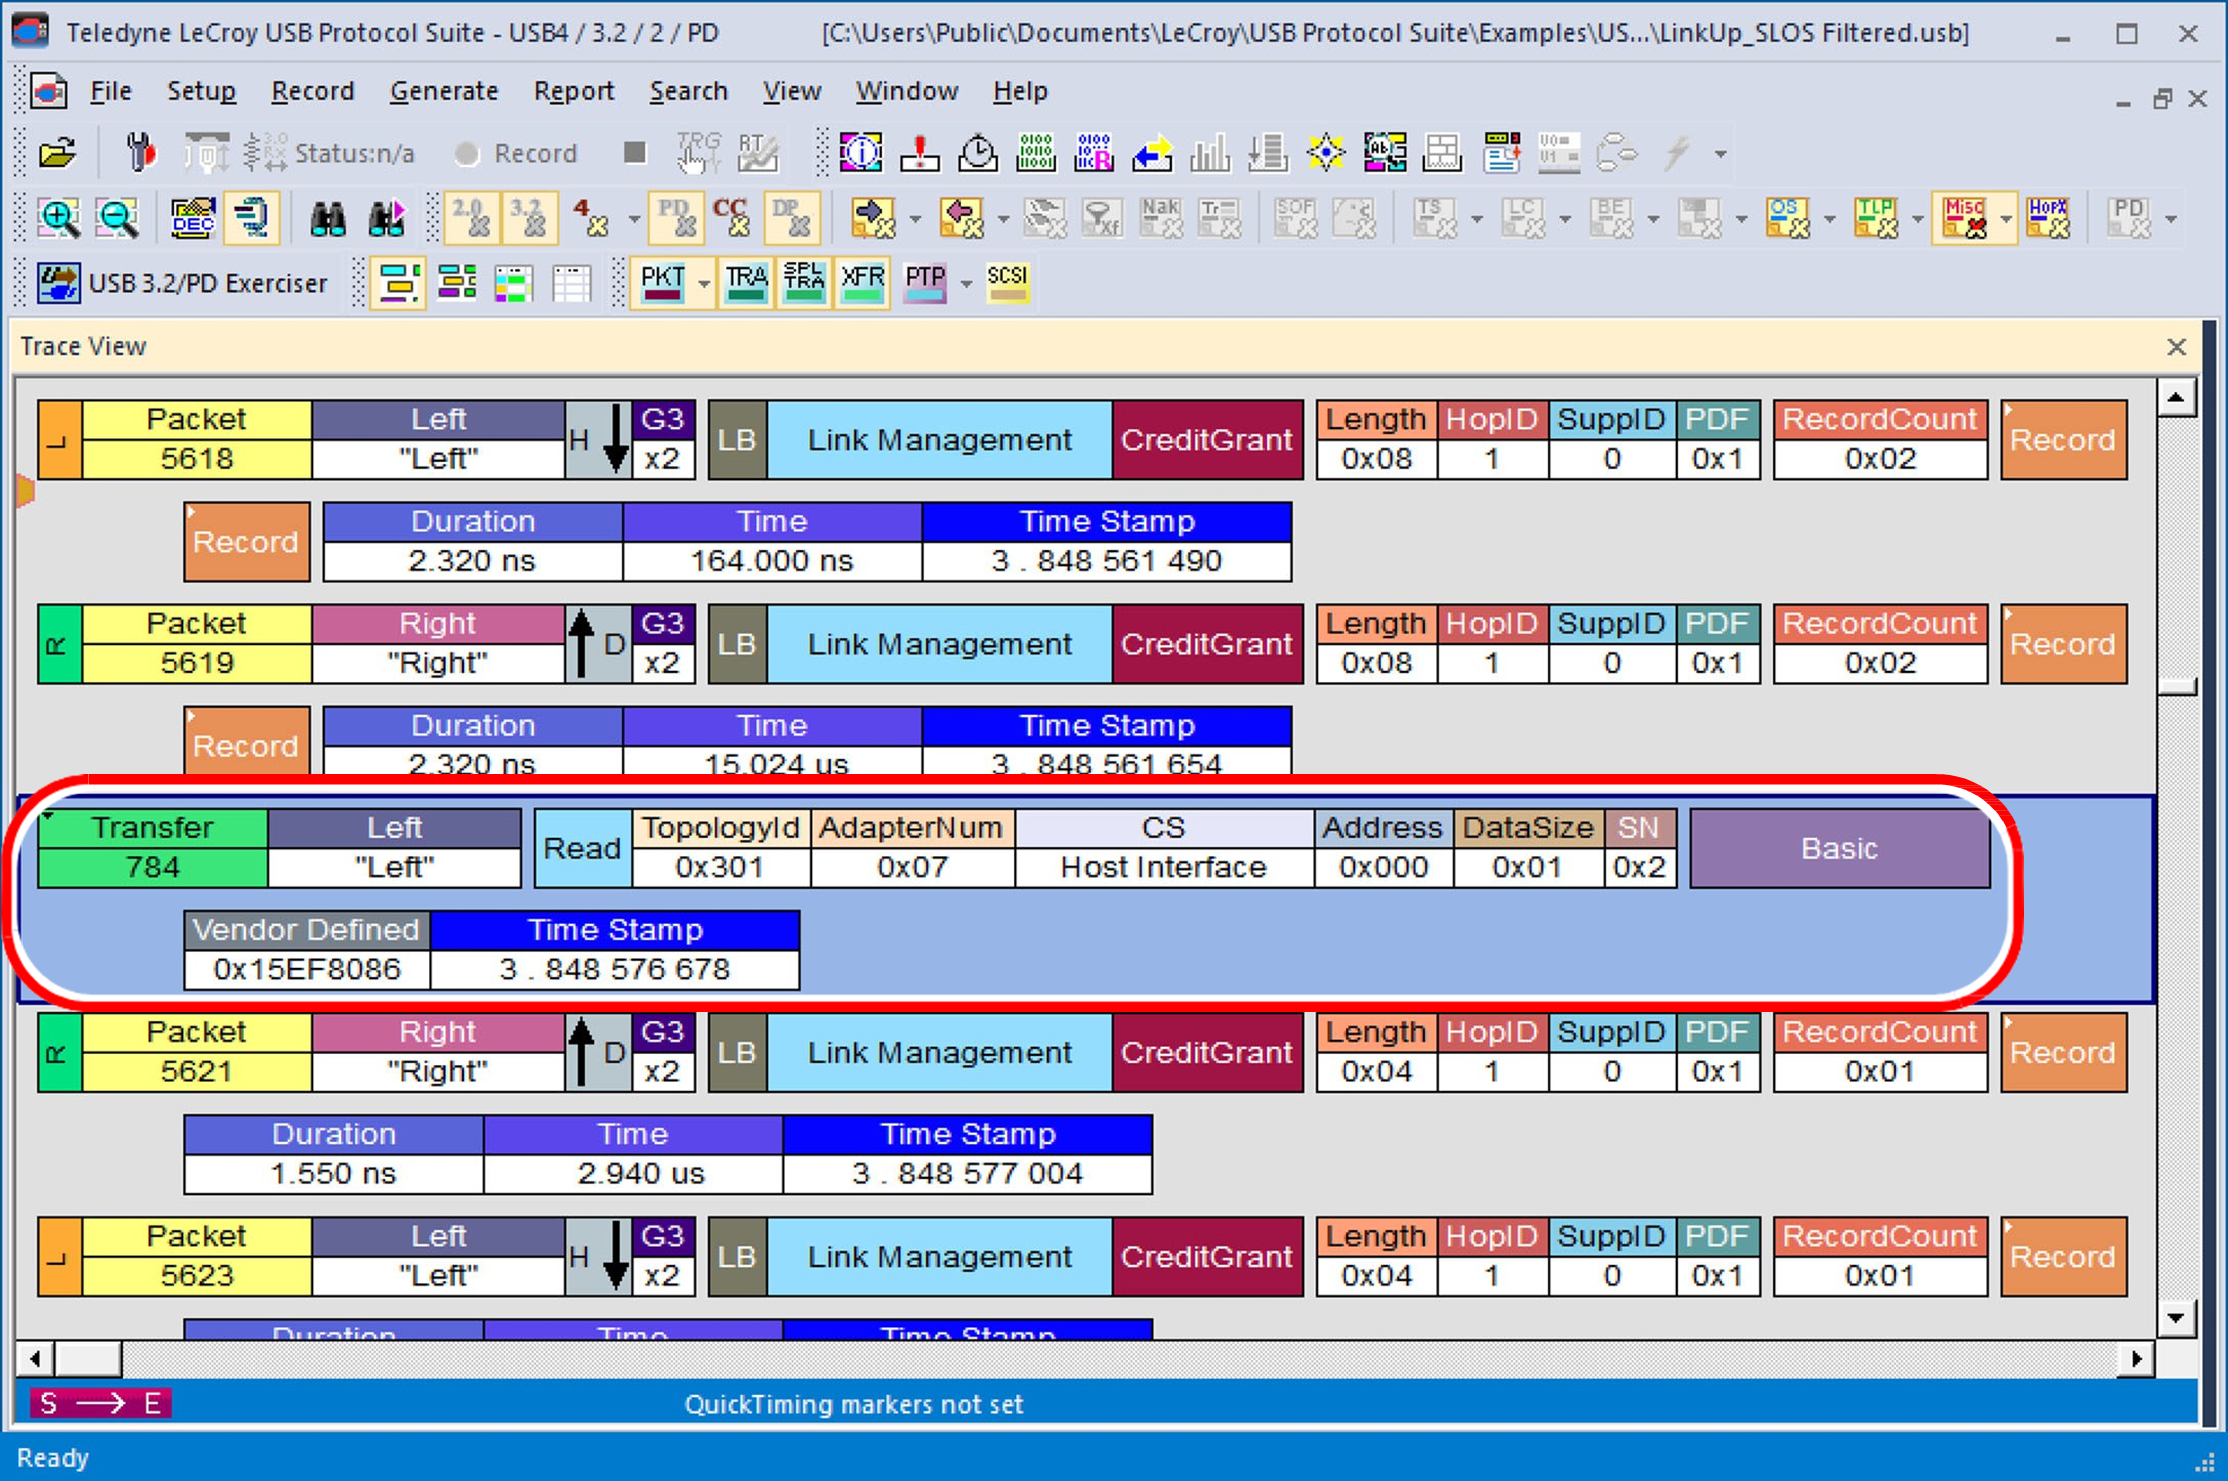Click horizontal scrollbar right arrow
This screenshot has width=2228, height=1481.
[2136, 1359]
